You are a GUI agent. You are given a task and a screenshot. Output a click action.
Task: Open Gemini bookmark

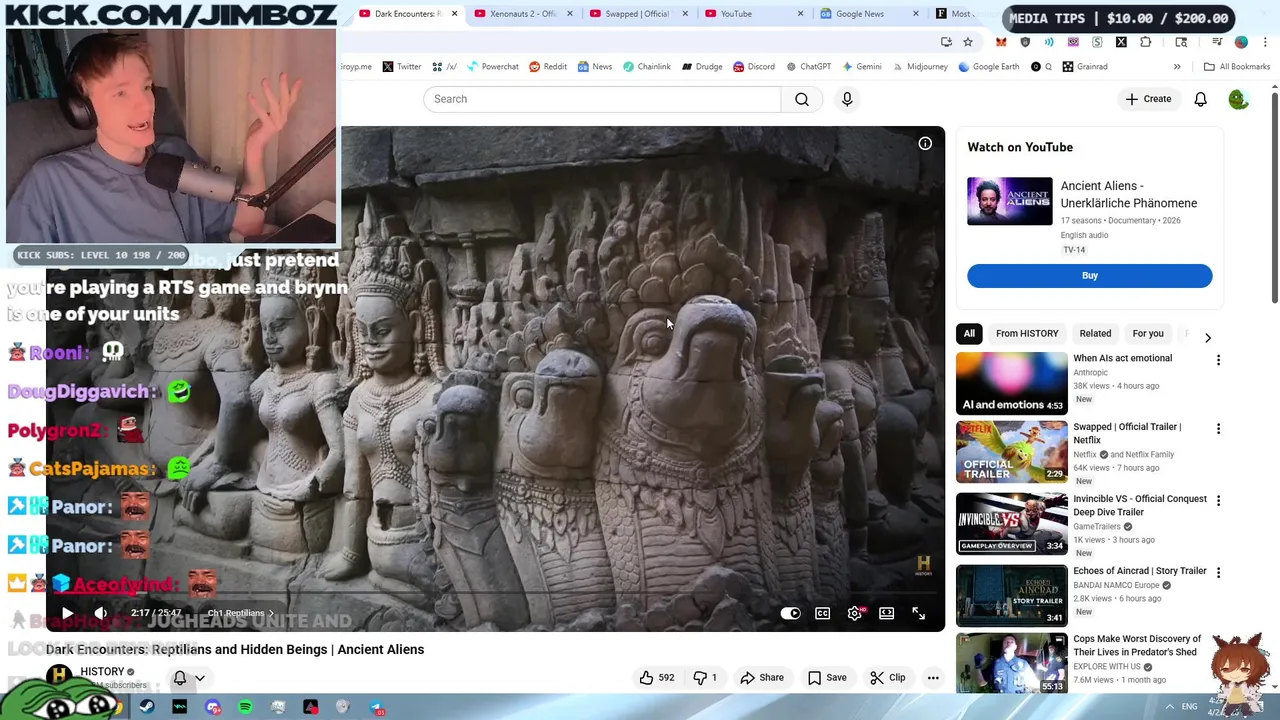pos(861,67)
